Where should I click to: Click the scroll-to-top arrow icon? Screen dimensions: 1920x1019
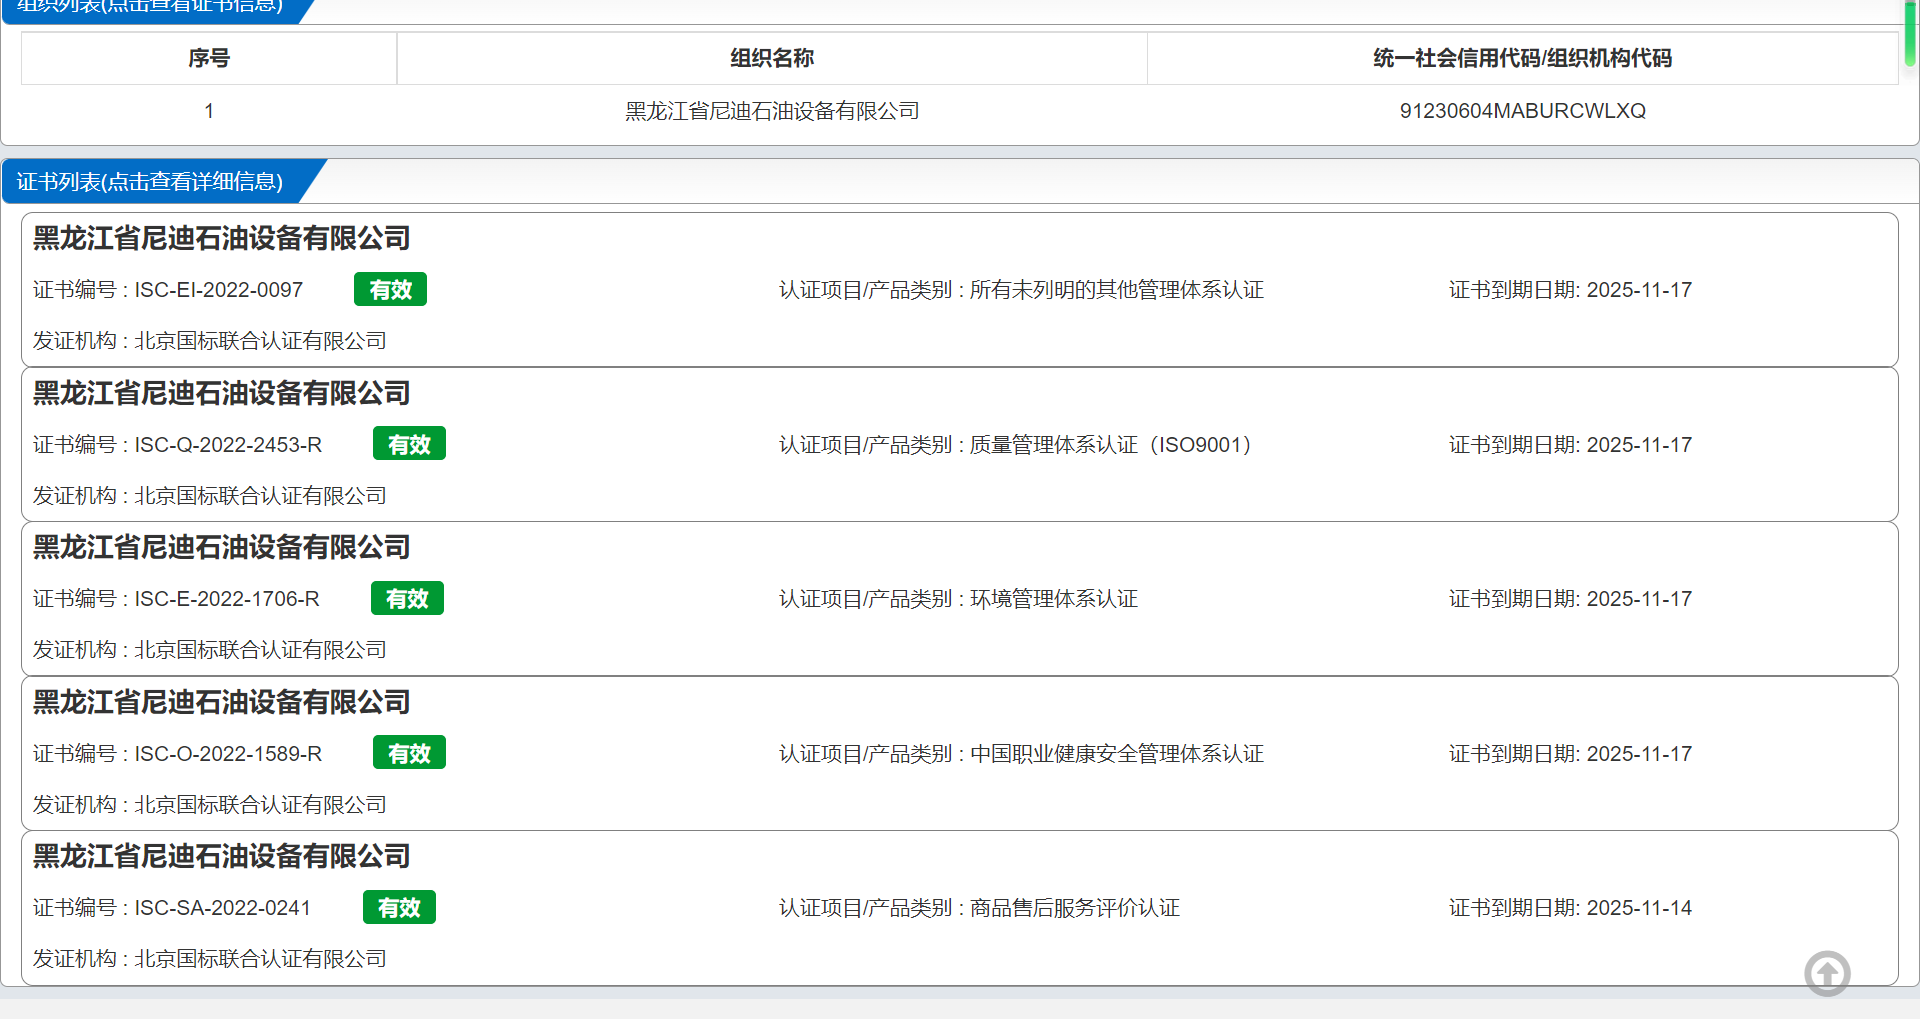[x=1827, y=973]
